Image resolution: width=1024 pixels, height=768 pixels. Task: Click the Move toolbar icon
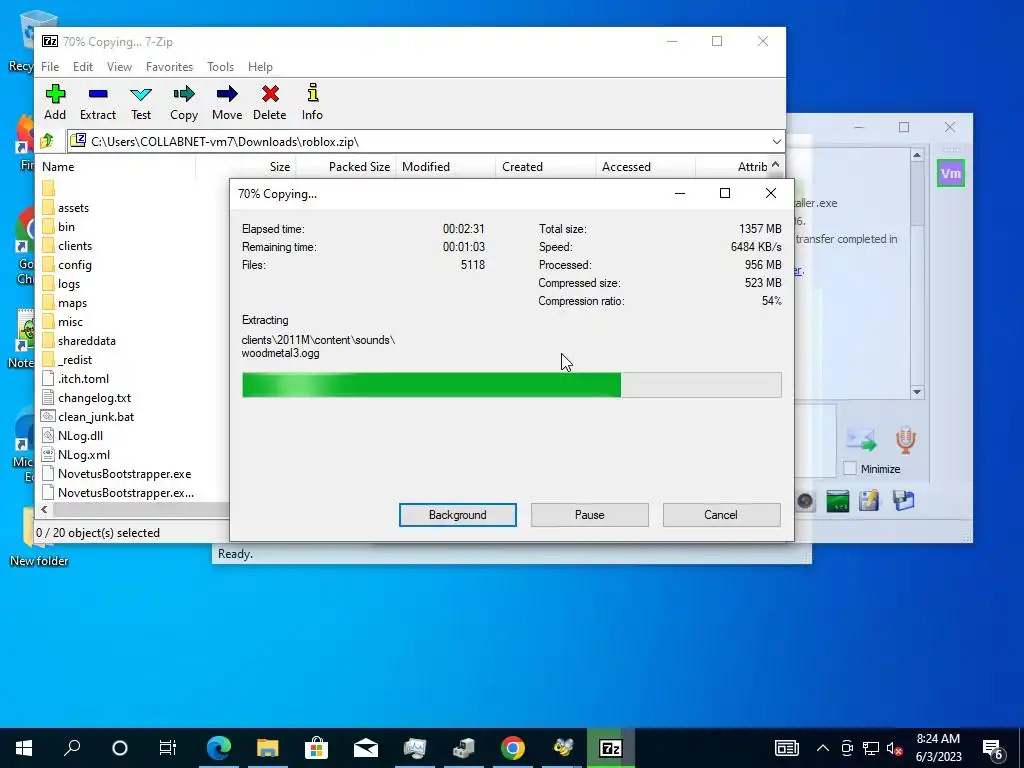[x=227, y=94]
